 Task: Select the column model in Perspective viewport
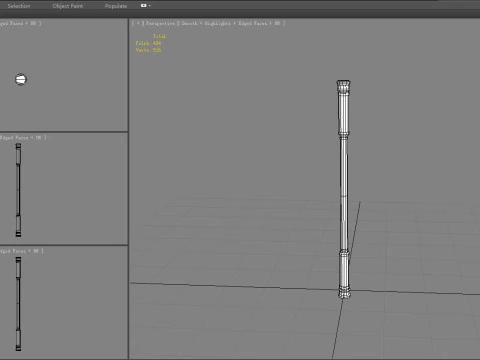click(344, 189)
